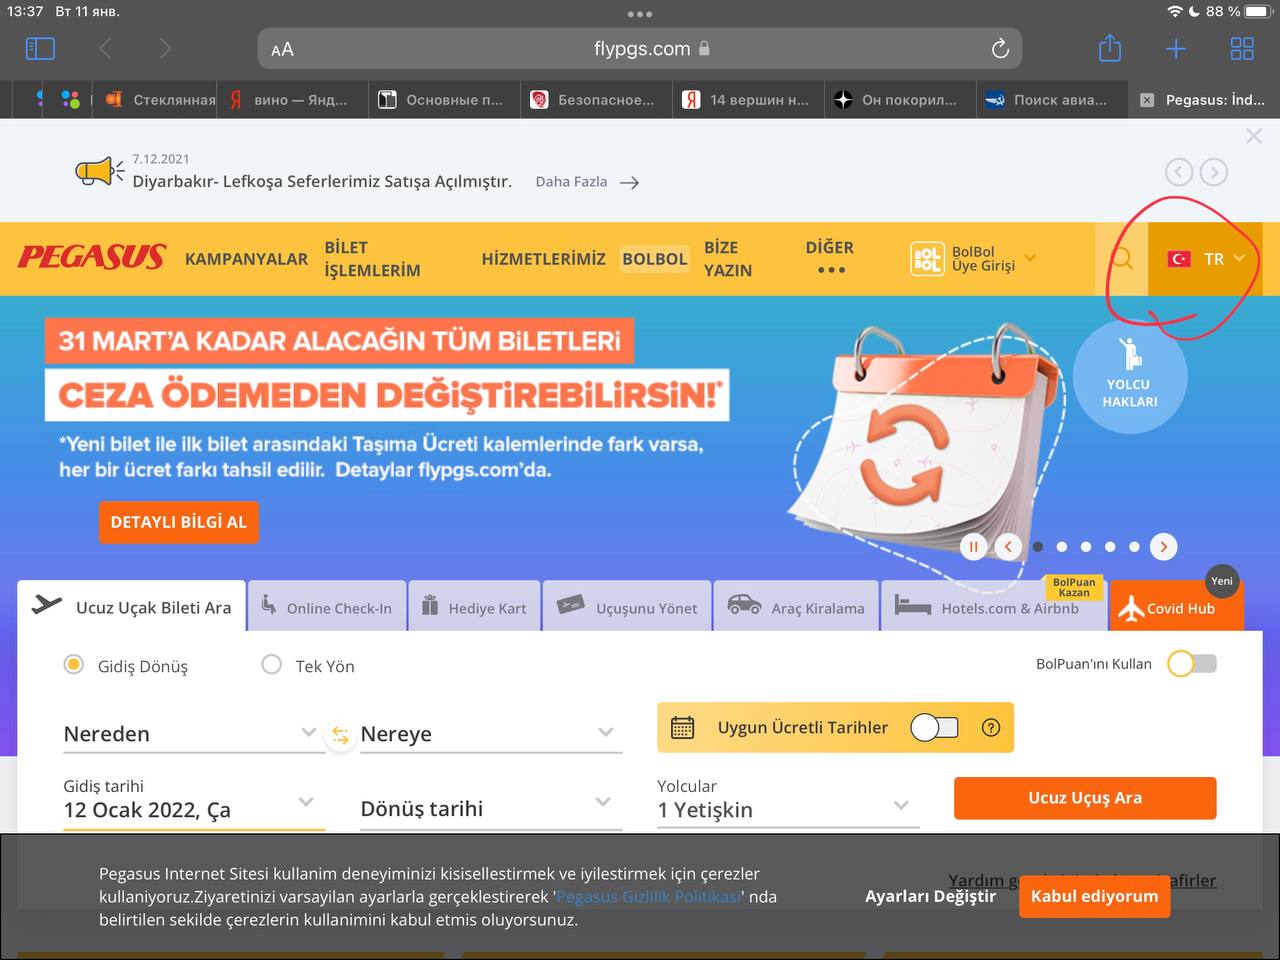Dismiss the announcement bar with X
The width and height of the screenshot is (1280, 960).
coord(1254,136)
